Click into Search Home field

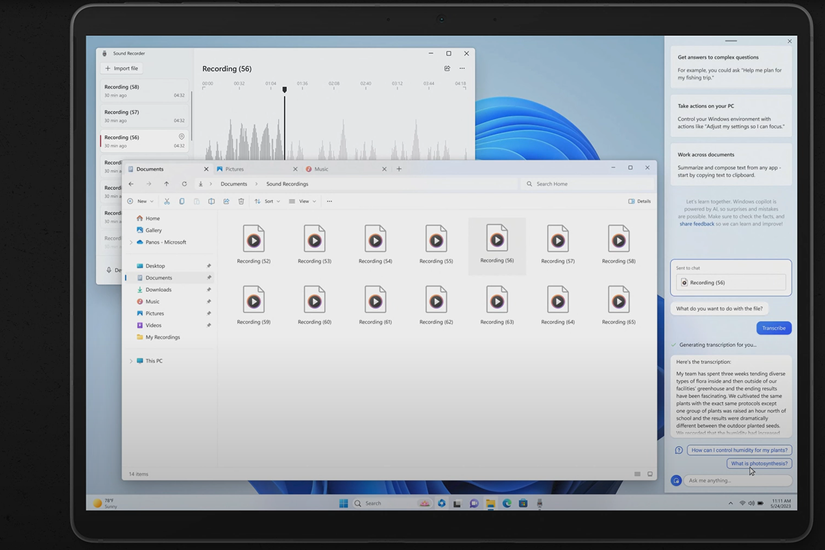(588, 184)
